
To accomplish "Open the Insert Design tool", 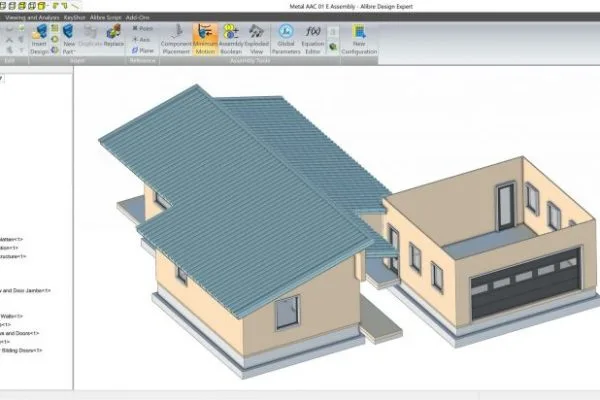I will [x=39, y=39].
